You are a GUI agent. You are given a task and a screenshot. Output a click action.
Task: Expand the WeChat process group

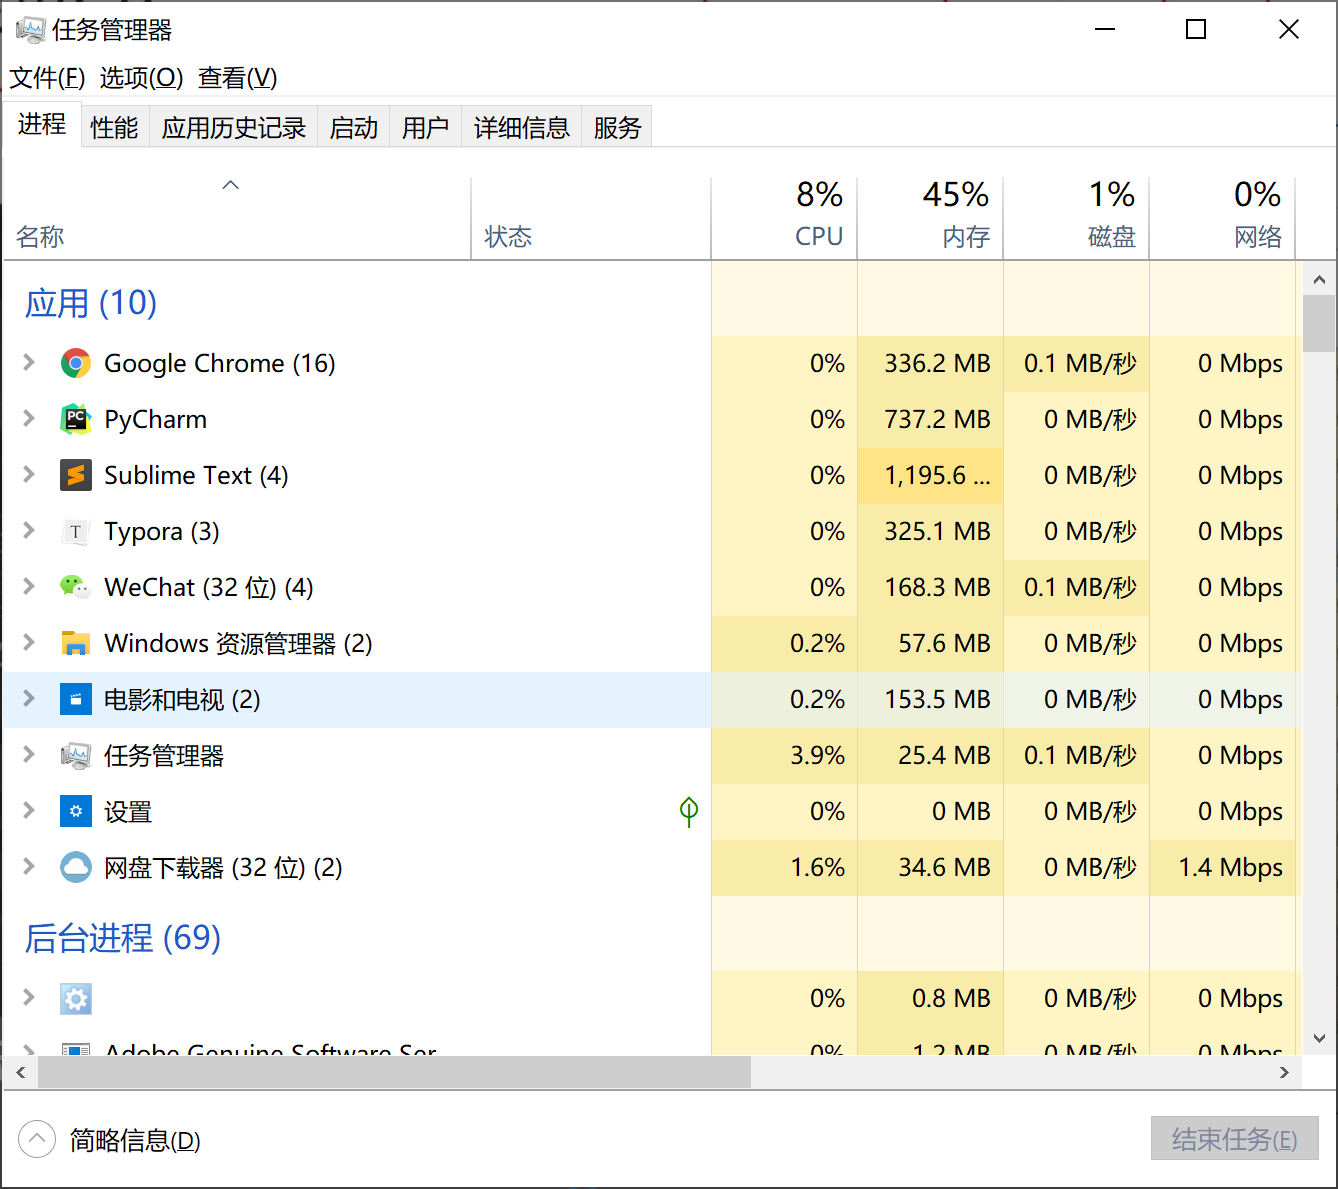29,586
